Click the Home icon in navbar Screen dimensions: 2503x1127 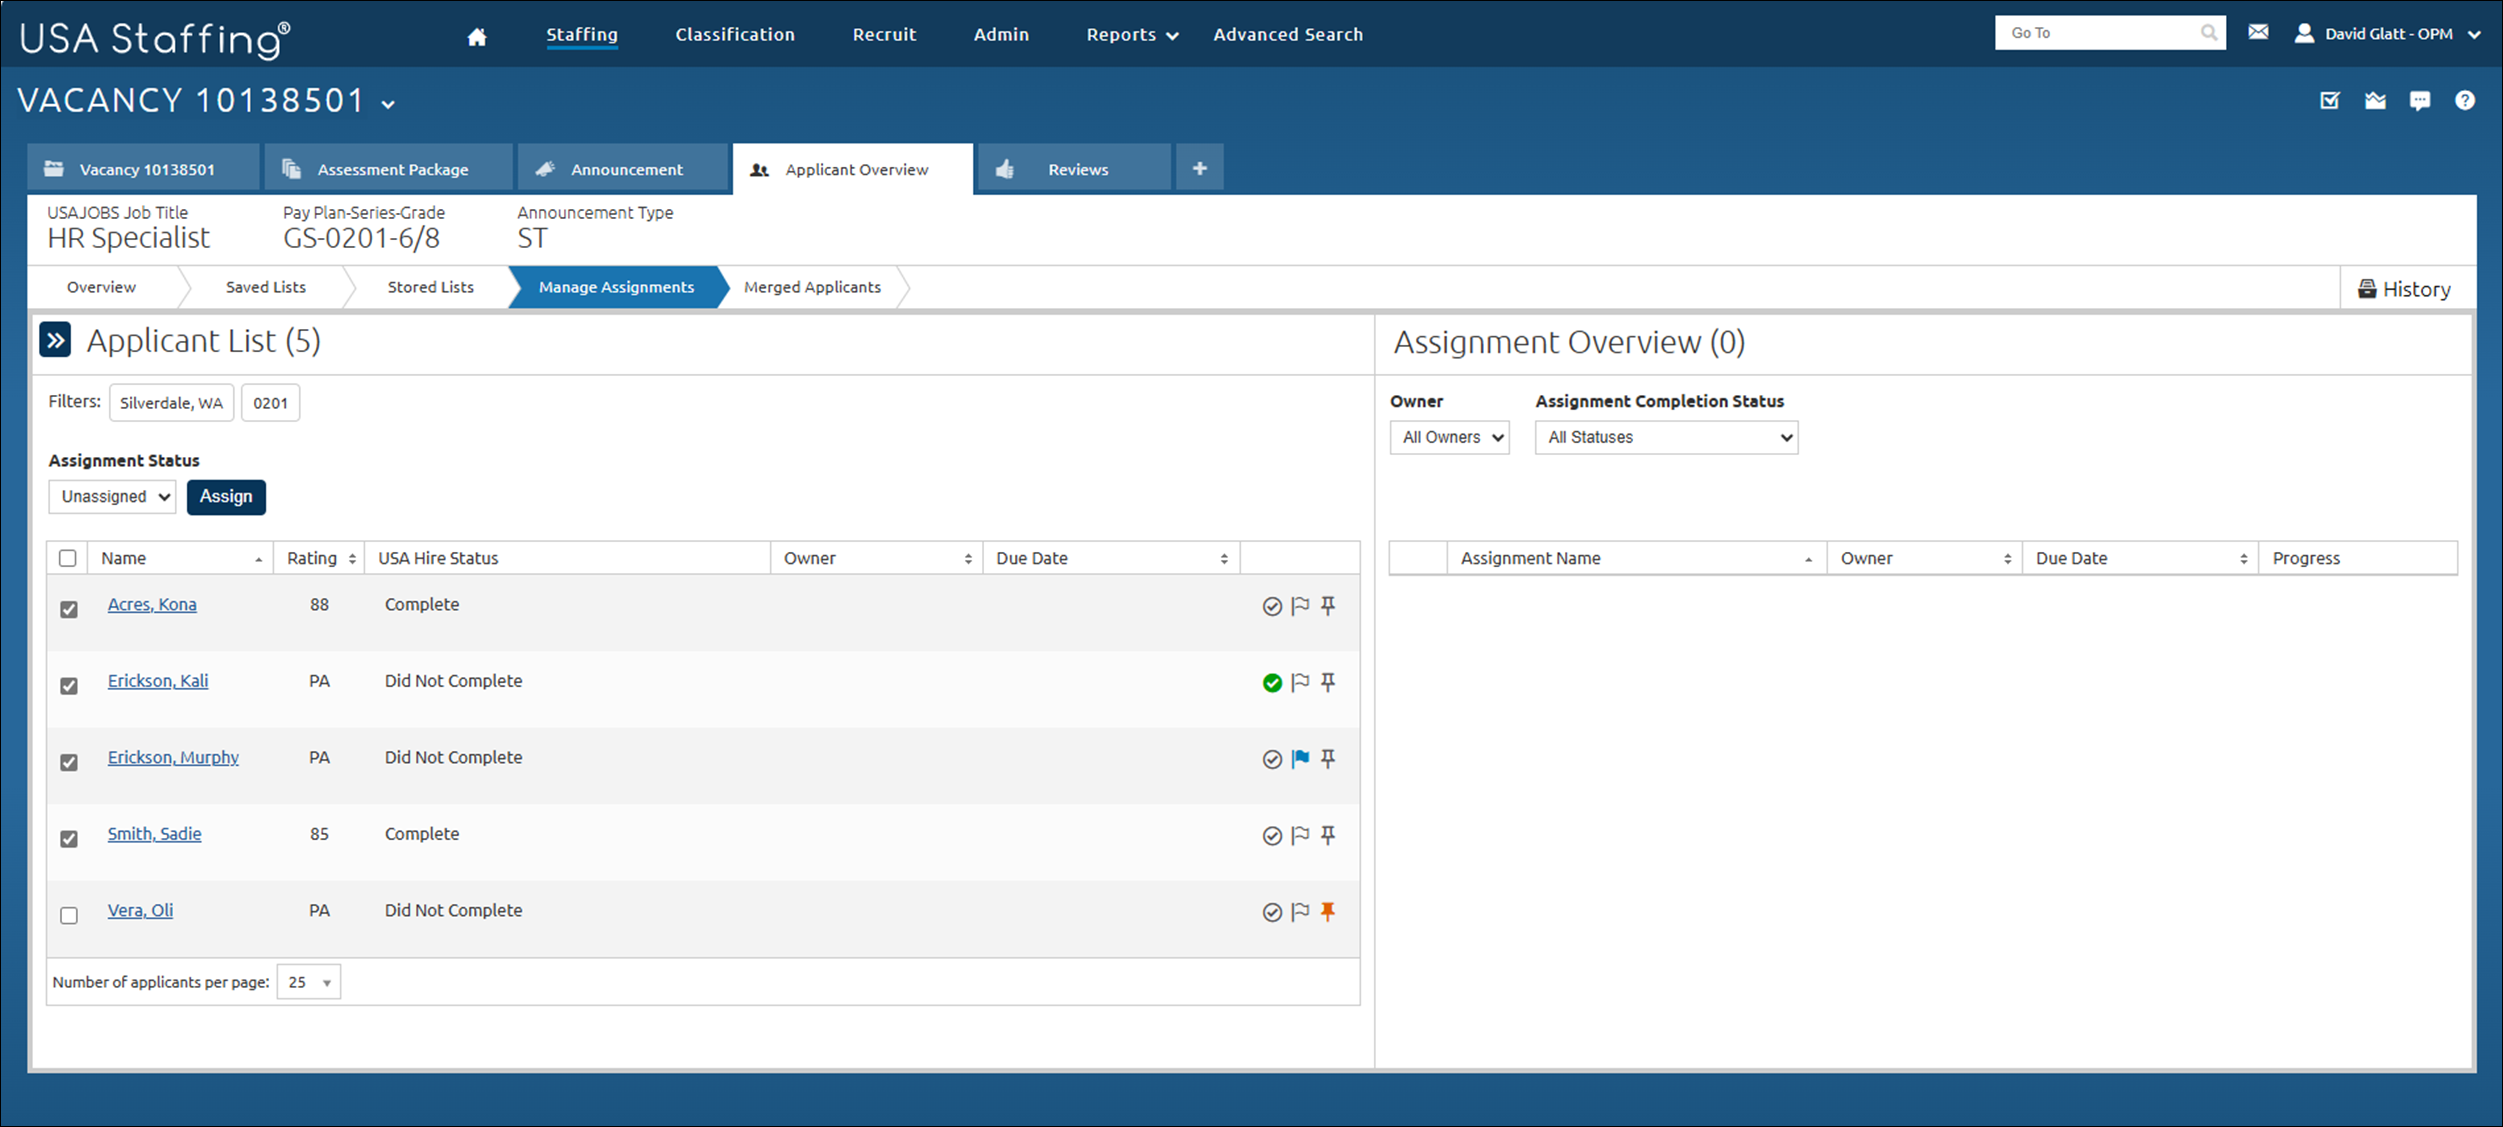pos(477,36)
